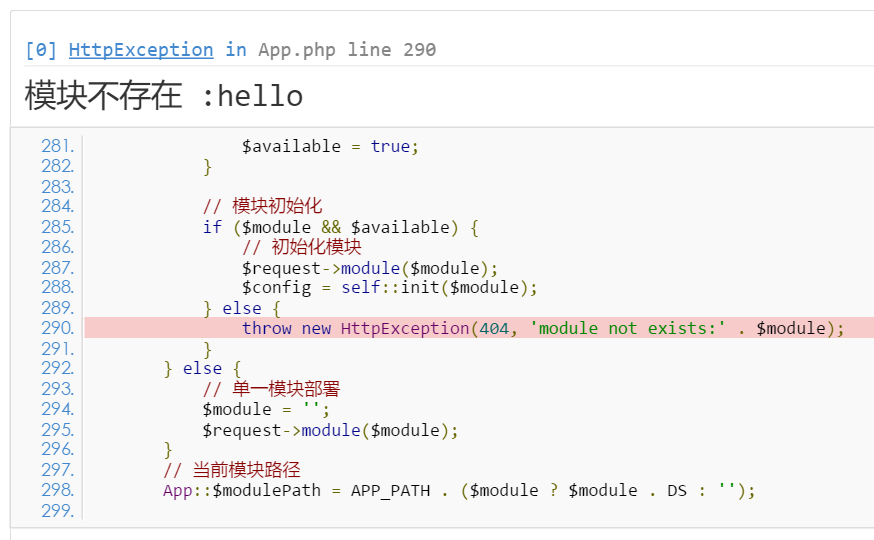Click the 'module not exists:' string literal
Image resolution: width=874 pixels, height=540 pixels.
pos(628,328)
